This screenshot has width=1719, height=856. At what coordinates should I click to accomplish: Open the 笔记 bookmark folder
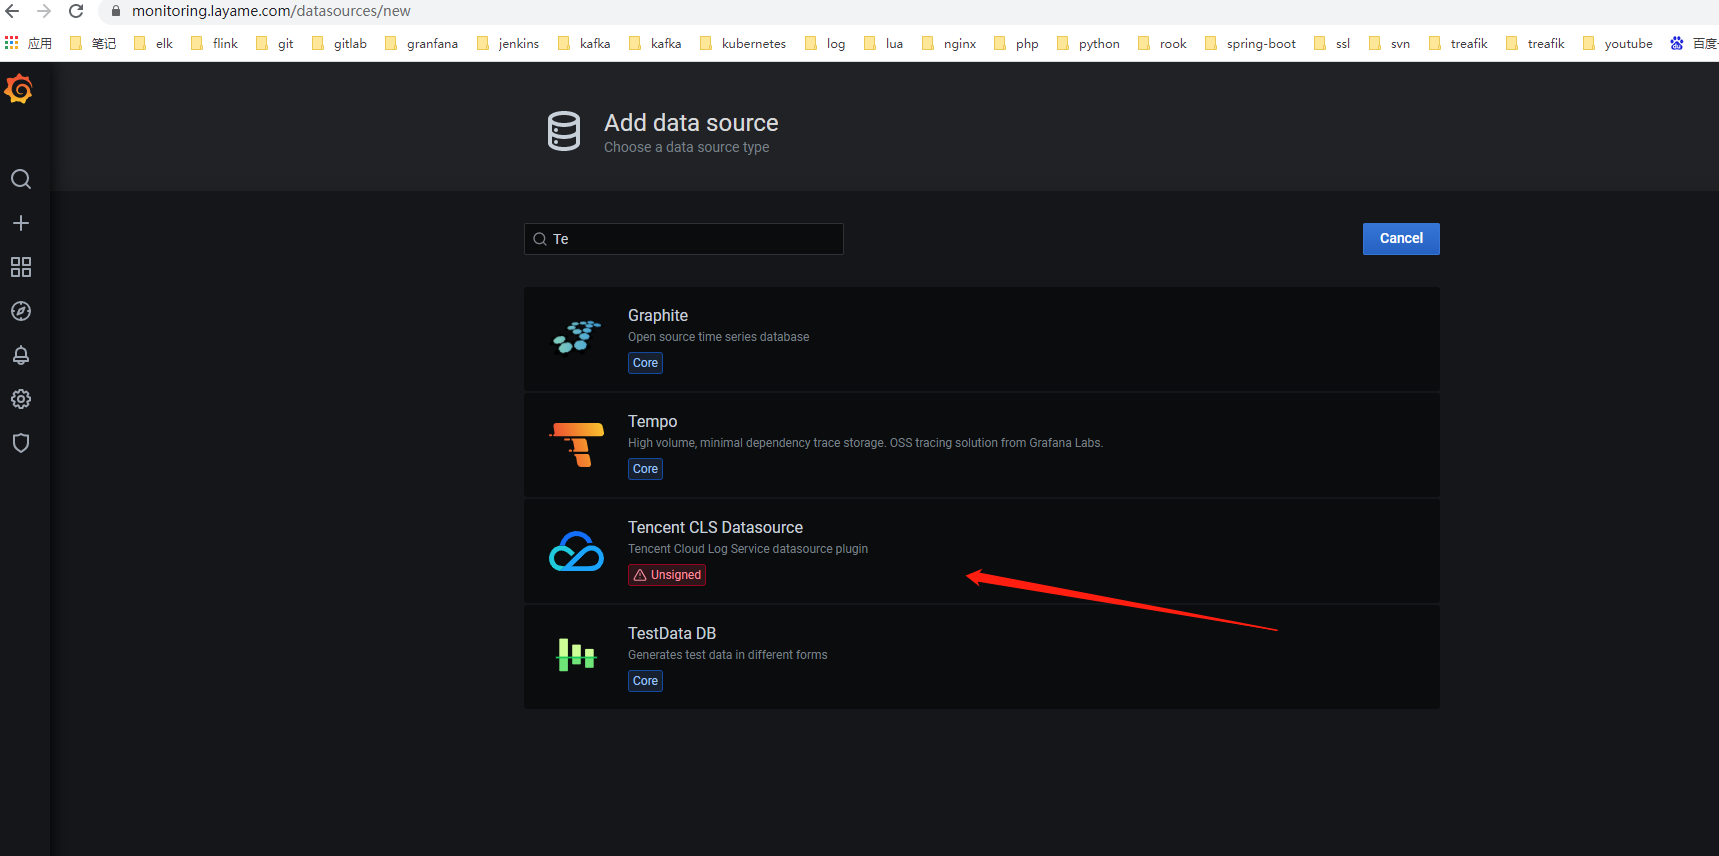(x=93, y=43)
